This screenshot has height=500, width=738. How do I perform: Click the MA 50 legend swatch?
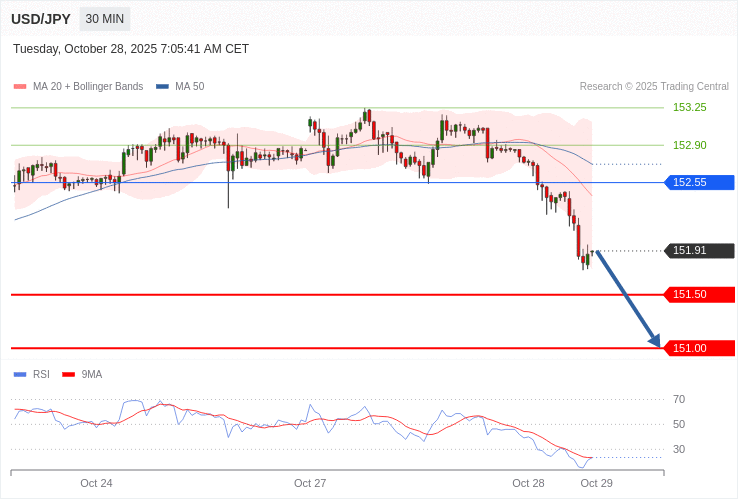pyautogui.click(x=162, y=87)
